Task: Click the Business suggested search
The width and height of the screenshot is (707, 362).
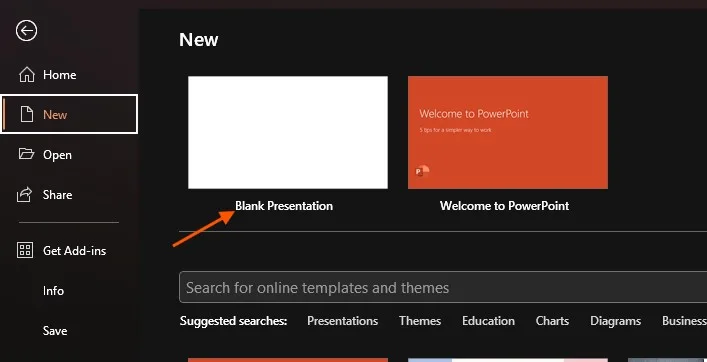Action: coord(684,321)
